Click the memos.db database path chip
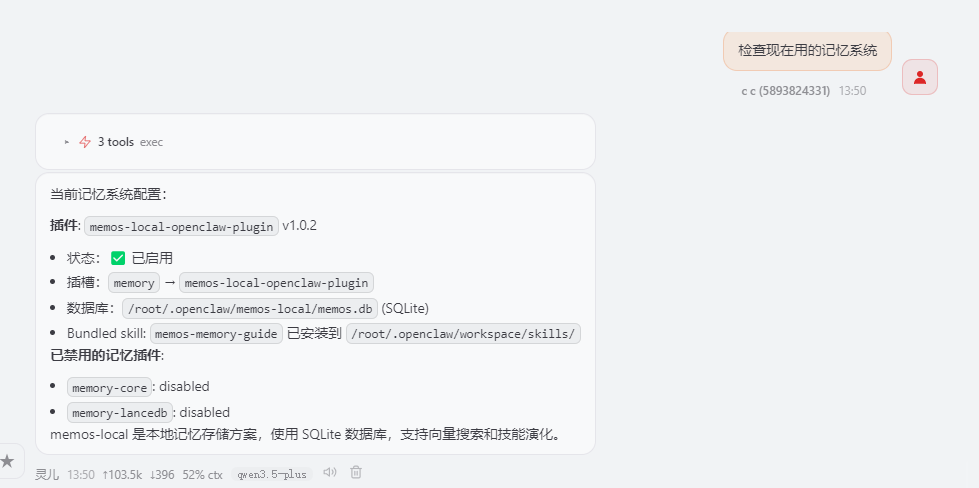979x488 pixels. (250, 308)
